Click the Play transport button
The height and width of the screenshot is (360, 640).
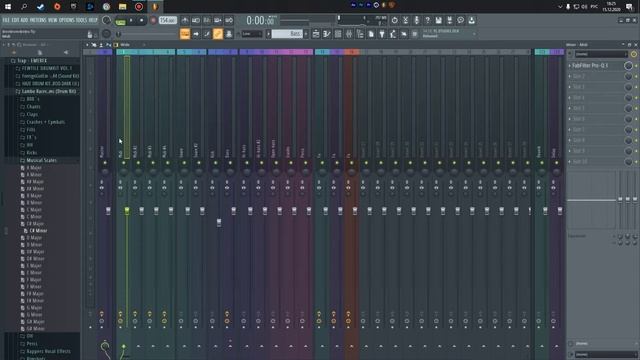(131, 20)
